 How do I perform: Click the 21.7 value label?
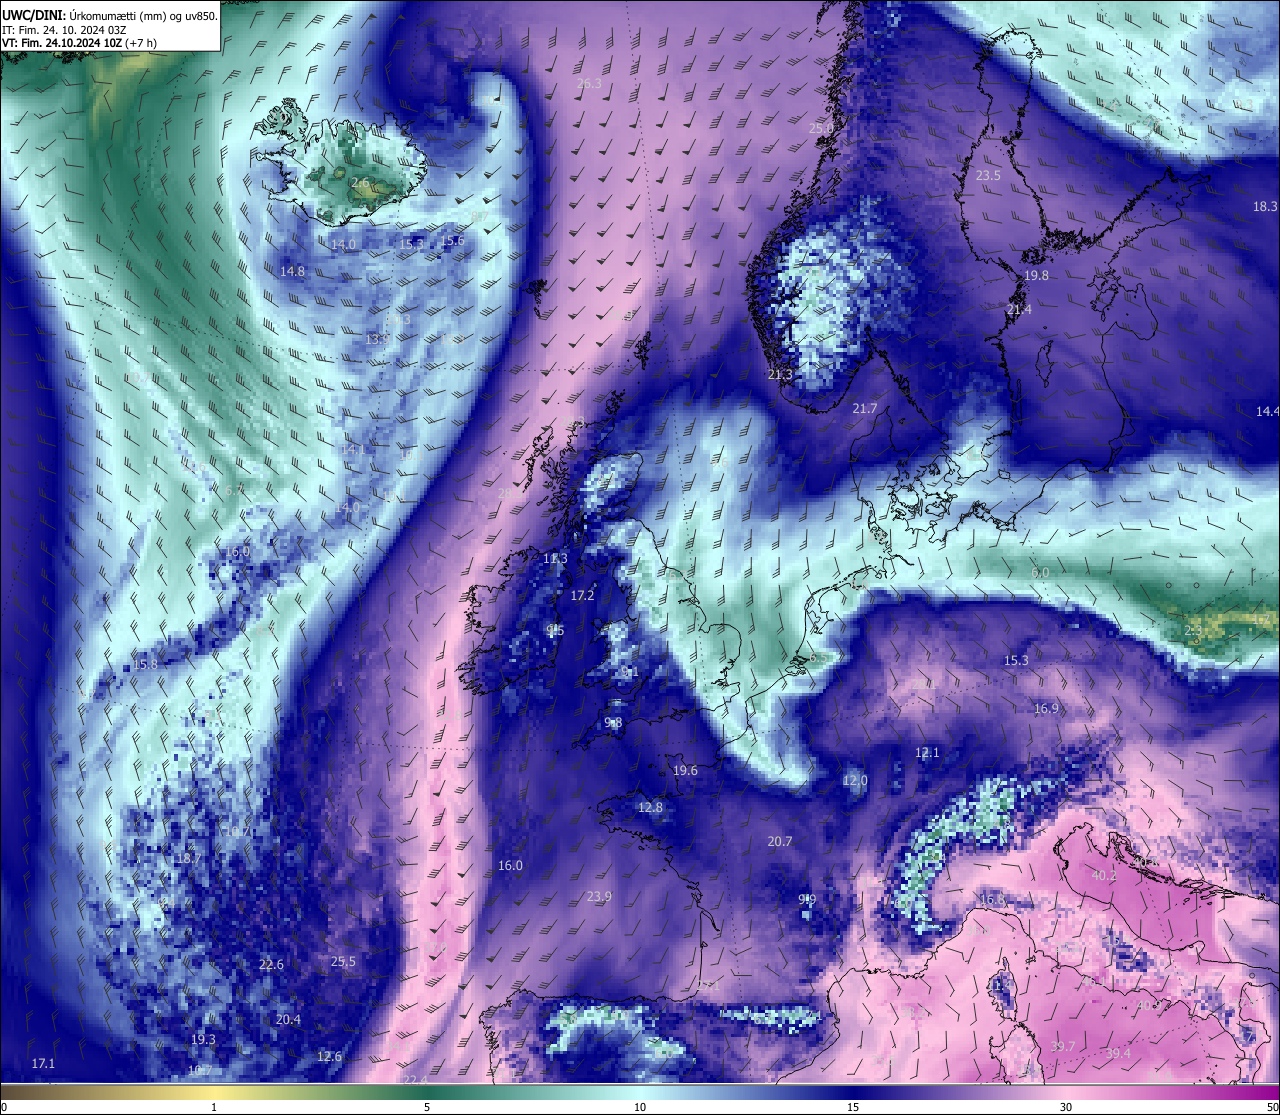865,408
